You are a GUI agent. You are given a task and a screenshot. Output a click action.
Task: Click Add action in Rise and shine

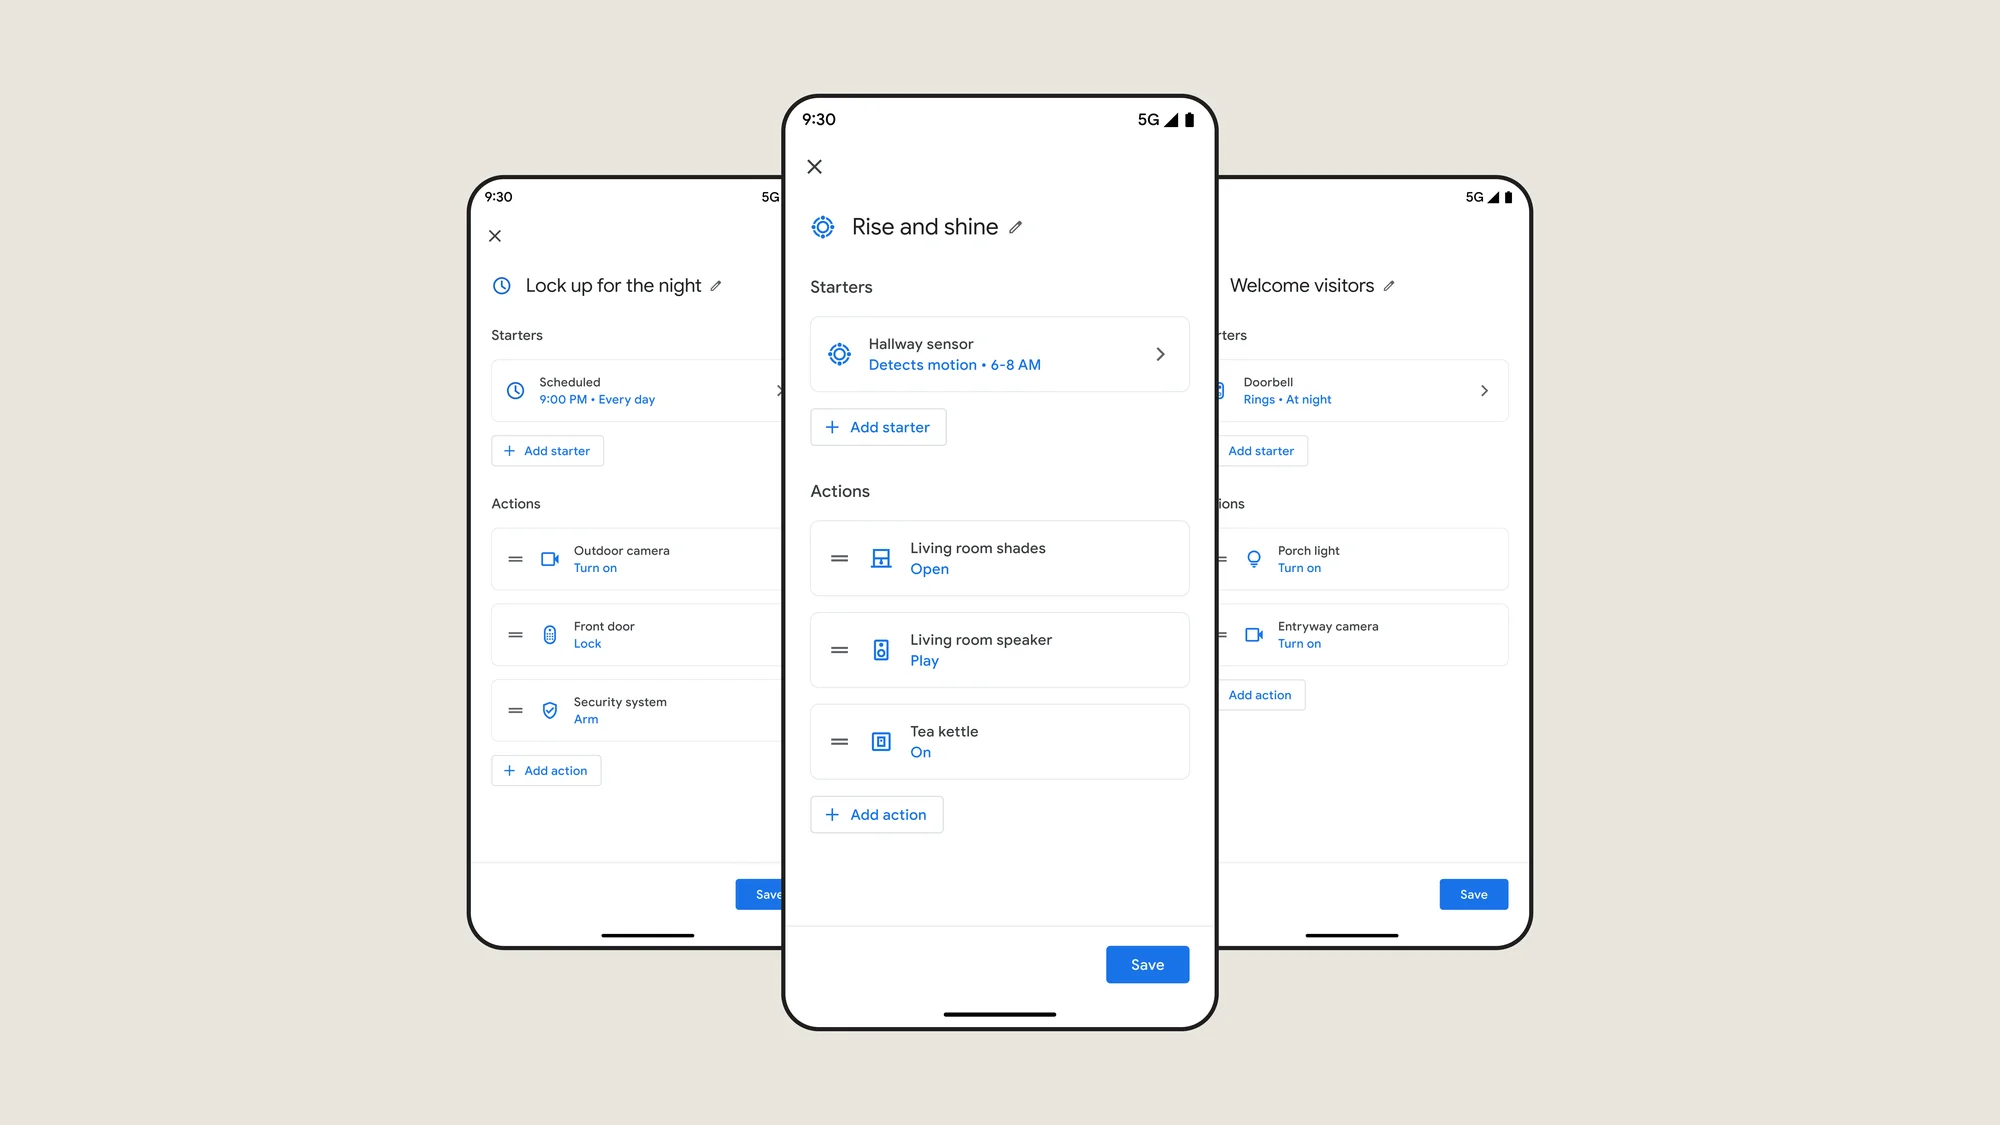(x=876, y=813)
